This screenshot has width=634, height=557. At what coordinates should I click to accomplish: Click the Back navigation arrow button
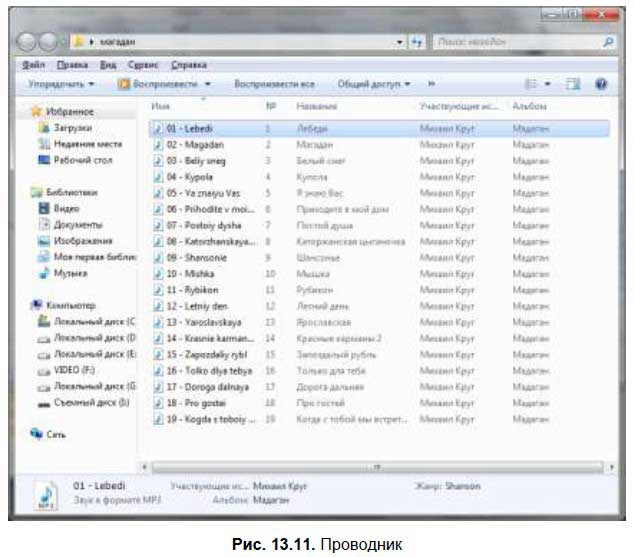[27, 42]
